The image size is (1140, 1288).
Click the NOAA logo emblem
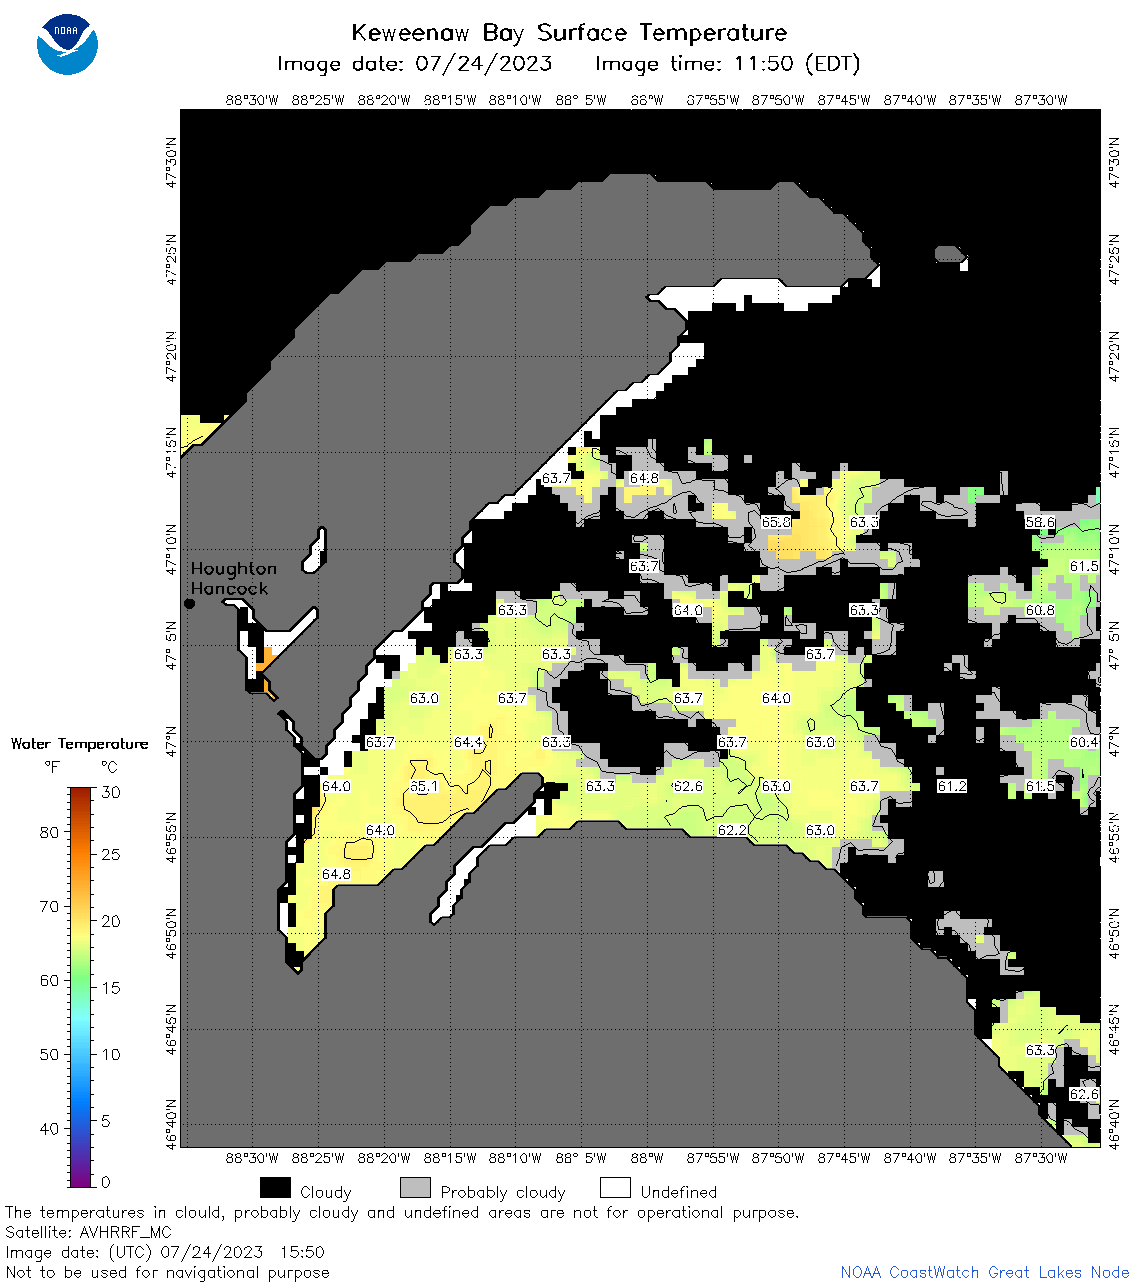tap(67, 43)
